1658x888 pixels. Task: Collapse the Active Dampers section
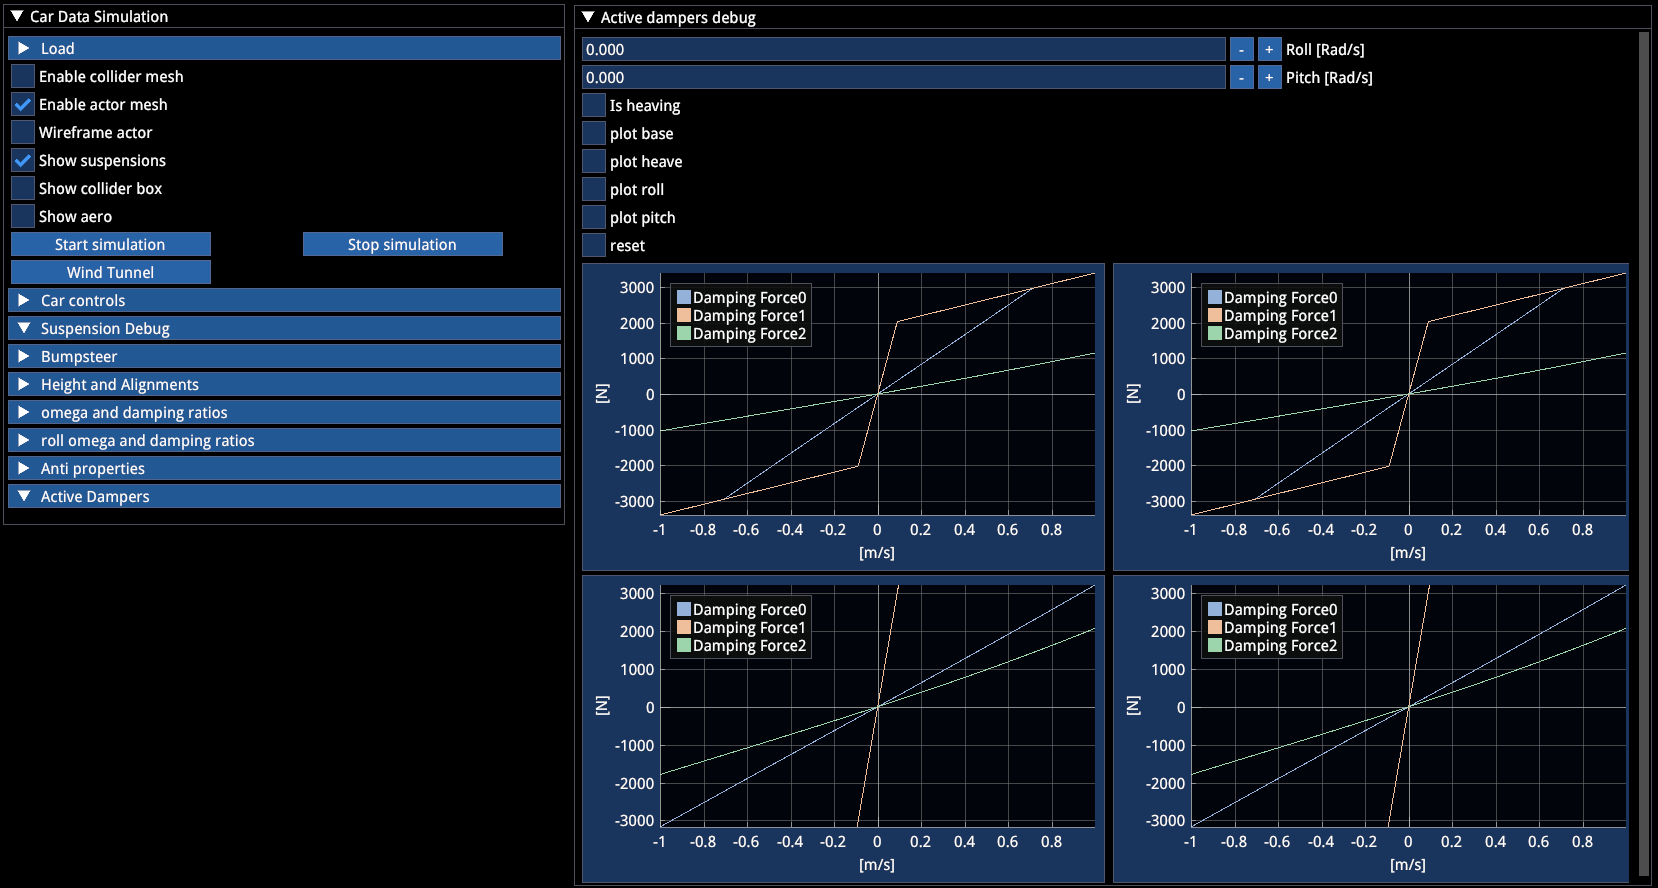pyautogui.click(x=285, y=496)
